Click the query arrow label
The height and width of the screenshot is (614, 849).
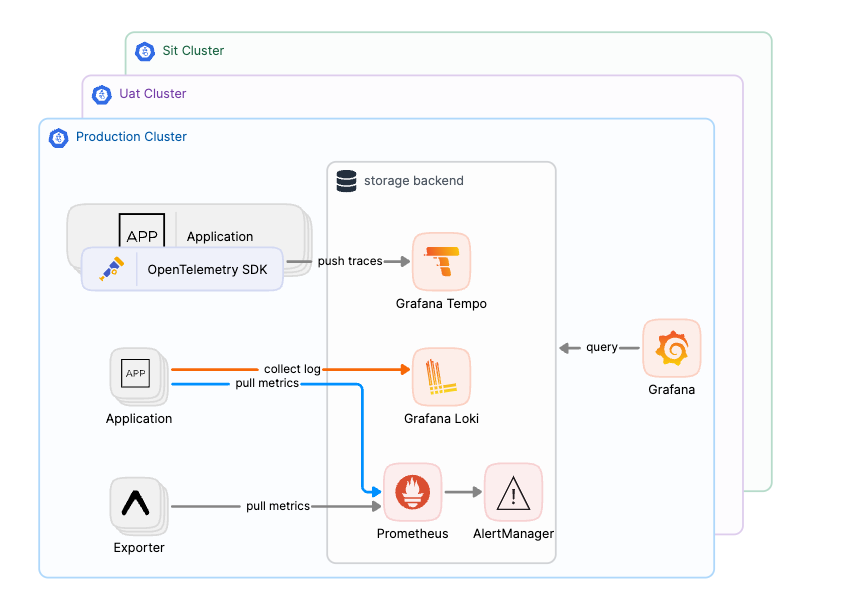click(602, 347)
